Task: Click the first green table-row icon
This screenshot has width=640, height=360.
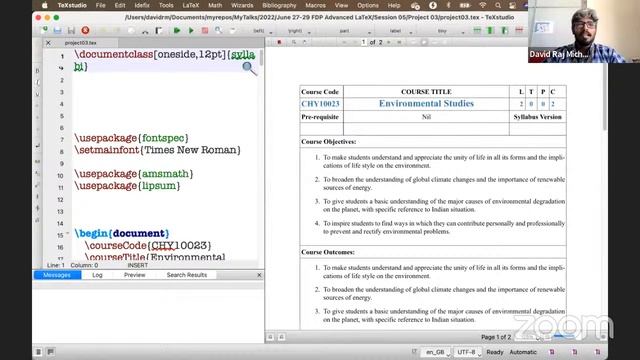Action: (x=477, y=31)
